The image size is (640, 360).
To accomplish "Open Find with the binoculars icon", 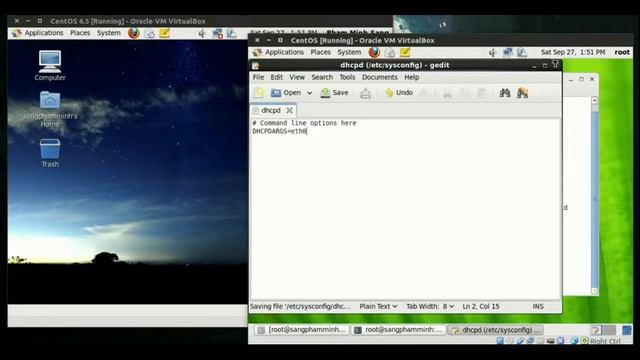I will [x=505, y=93].
